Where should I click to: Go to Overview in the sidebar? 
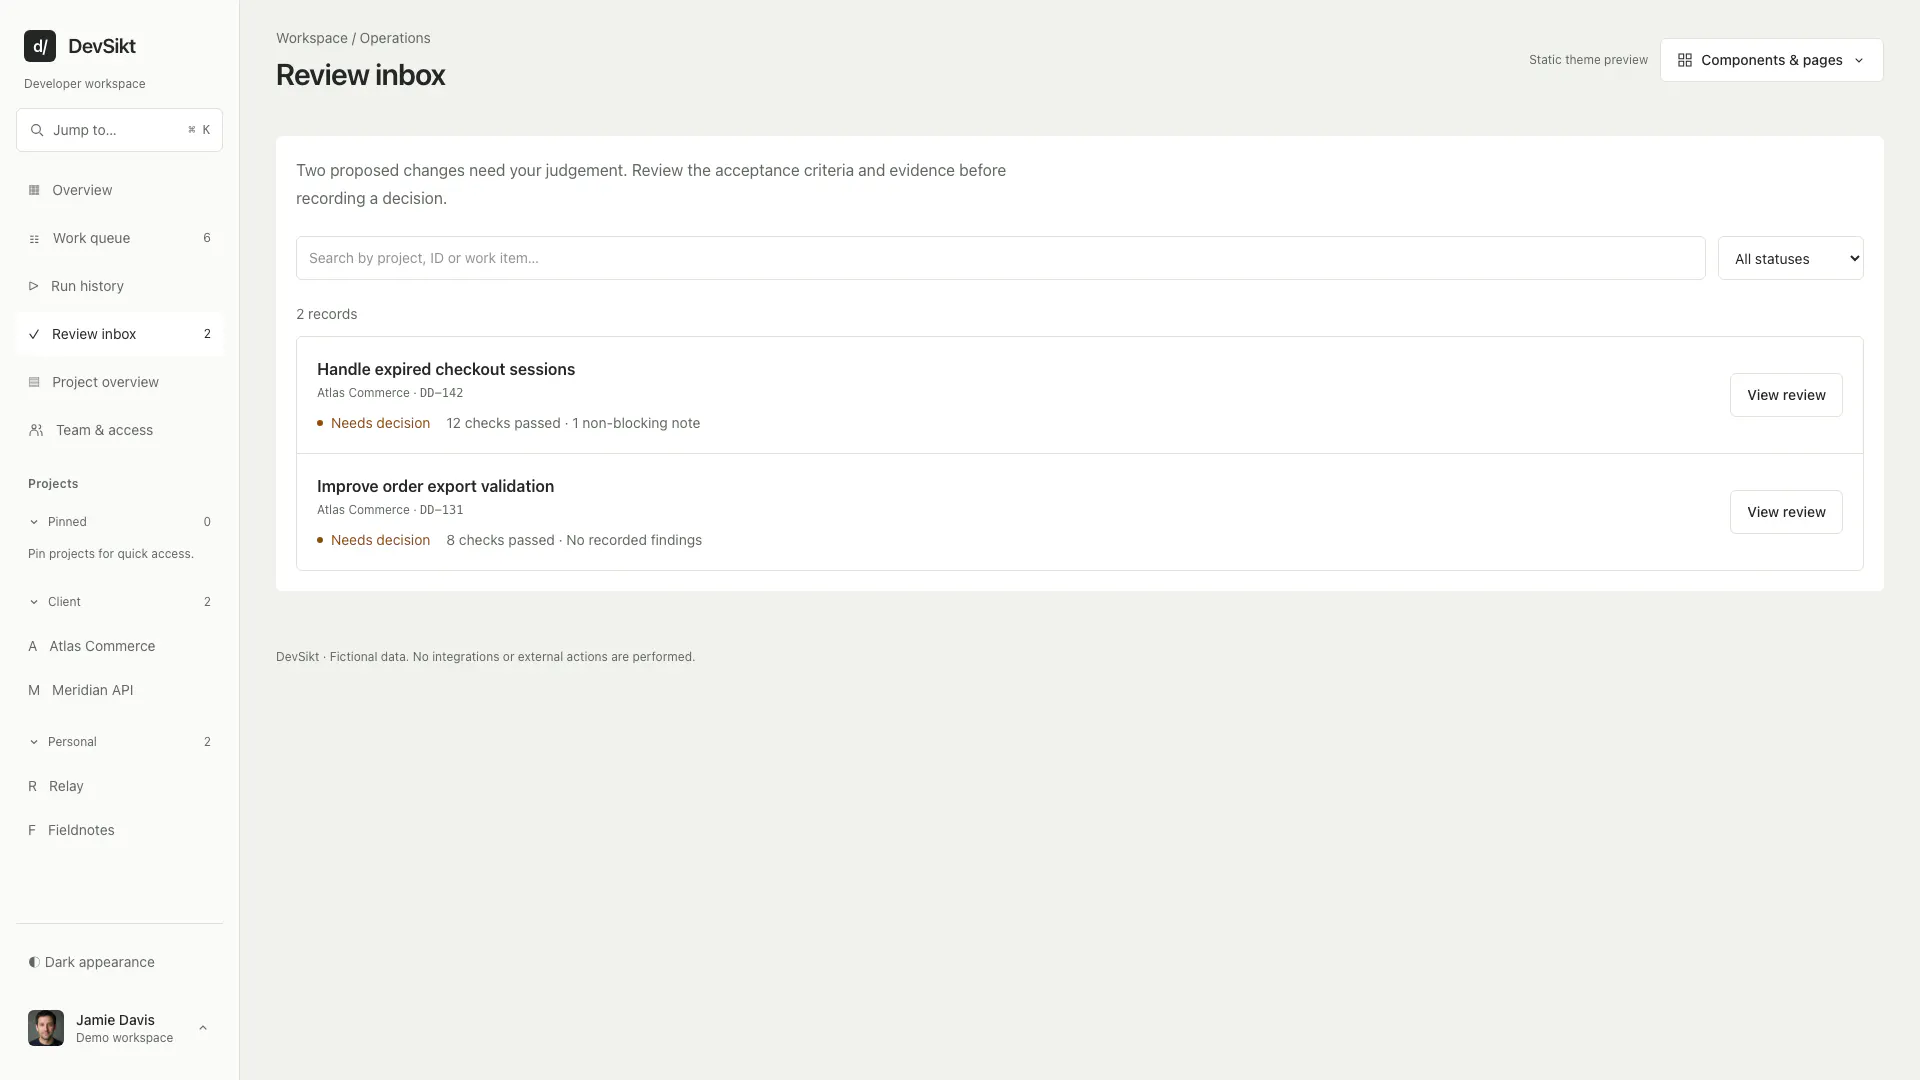[x=119, y=190]
